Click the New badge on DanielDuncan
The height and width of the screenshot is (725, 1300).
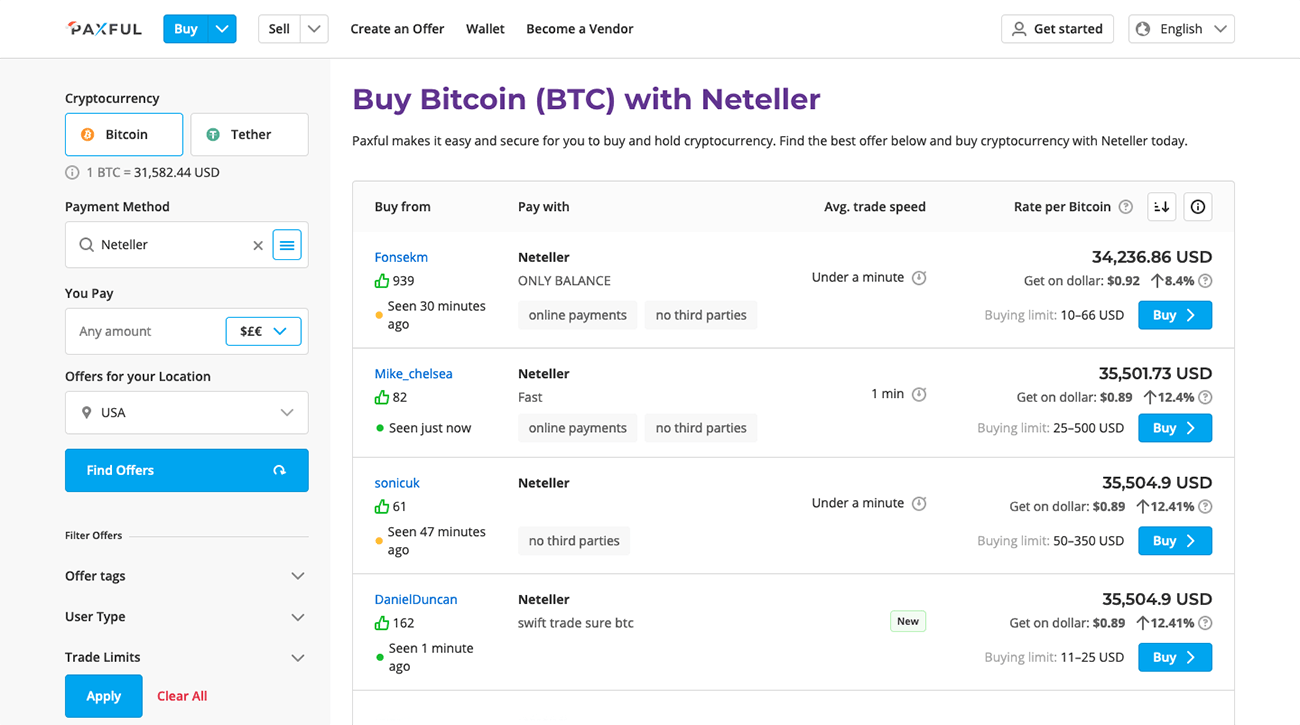click(x=908, y=621)
